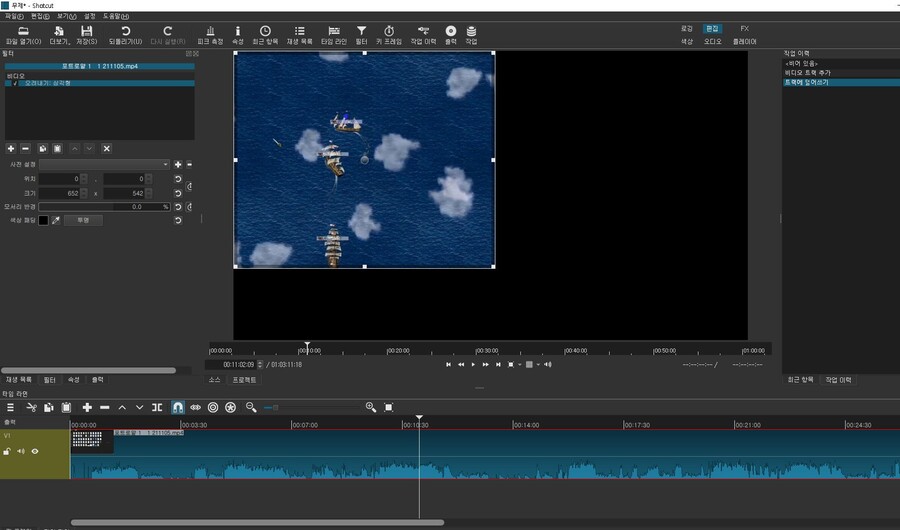
Task: Lock the V1 track
Action: [7, 451]
